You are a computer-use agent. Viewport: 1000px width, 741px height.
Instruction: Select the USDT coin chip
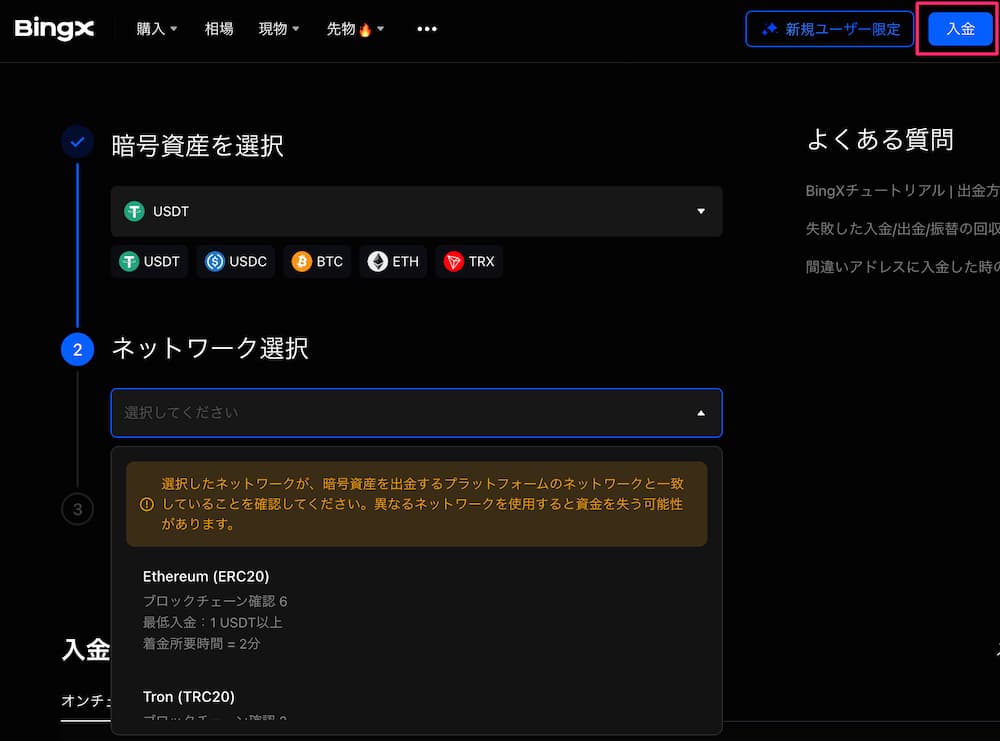coord(150,262)
